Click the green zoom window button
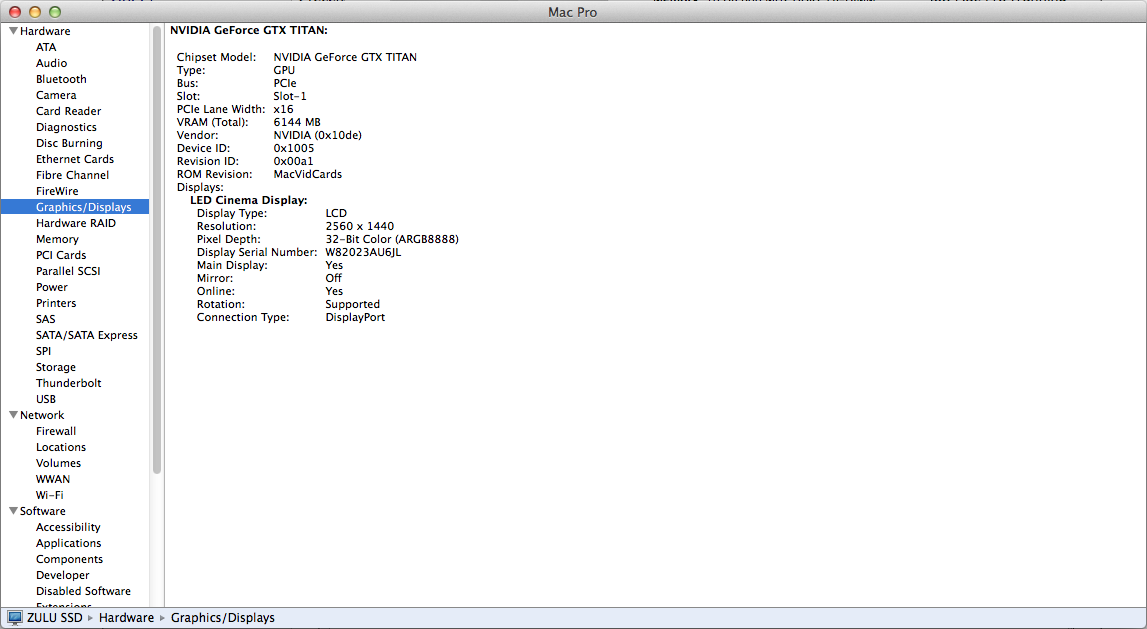The width and height of the screenshot is (1147, 629). coord(55,12)
